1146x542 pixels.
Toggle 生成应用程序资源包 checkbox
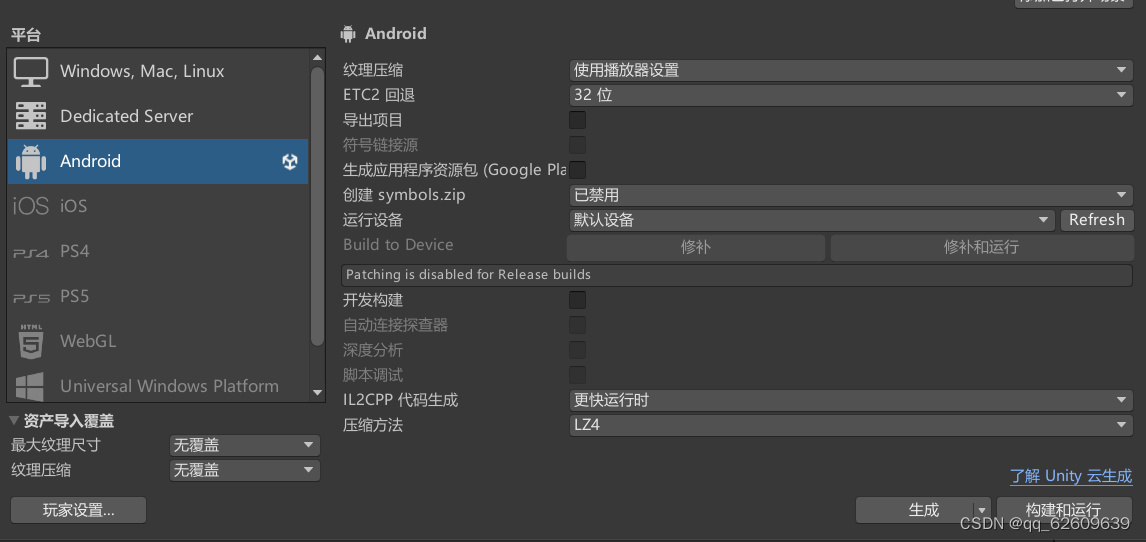[x=577, y=169]
